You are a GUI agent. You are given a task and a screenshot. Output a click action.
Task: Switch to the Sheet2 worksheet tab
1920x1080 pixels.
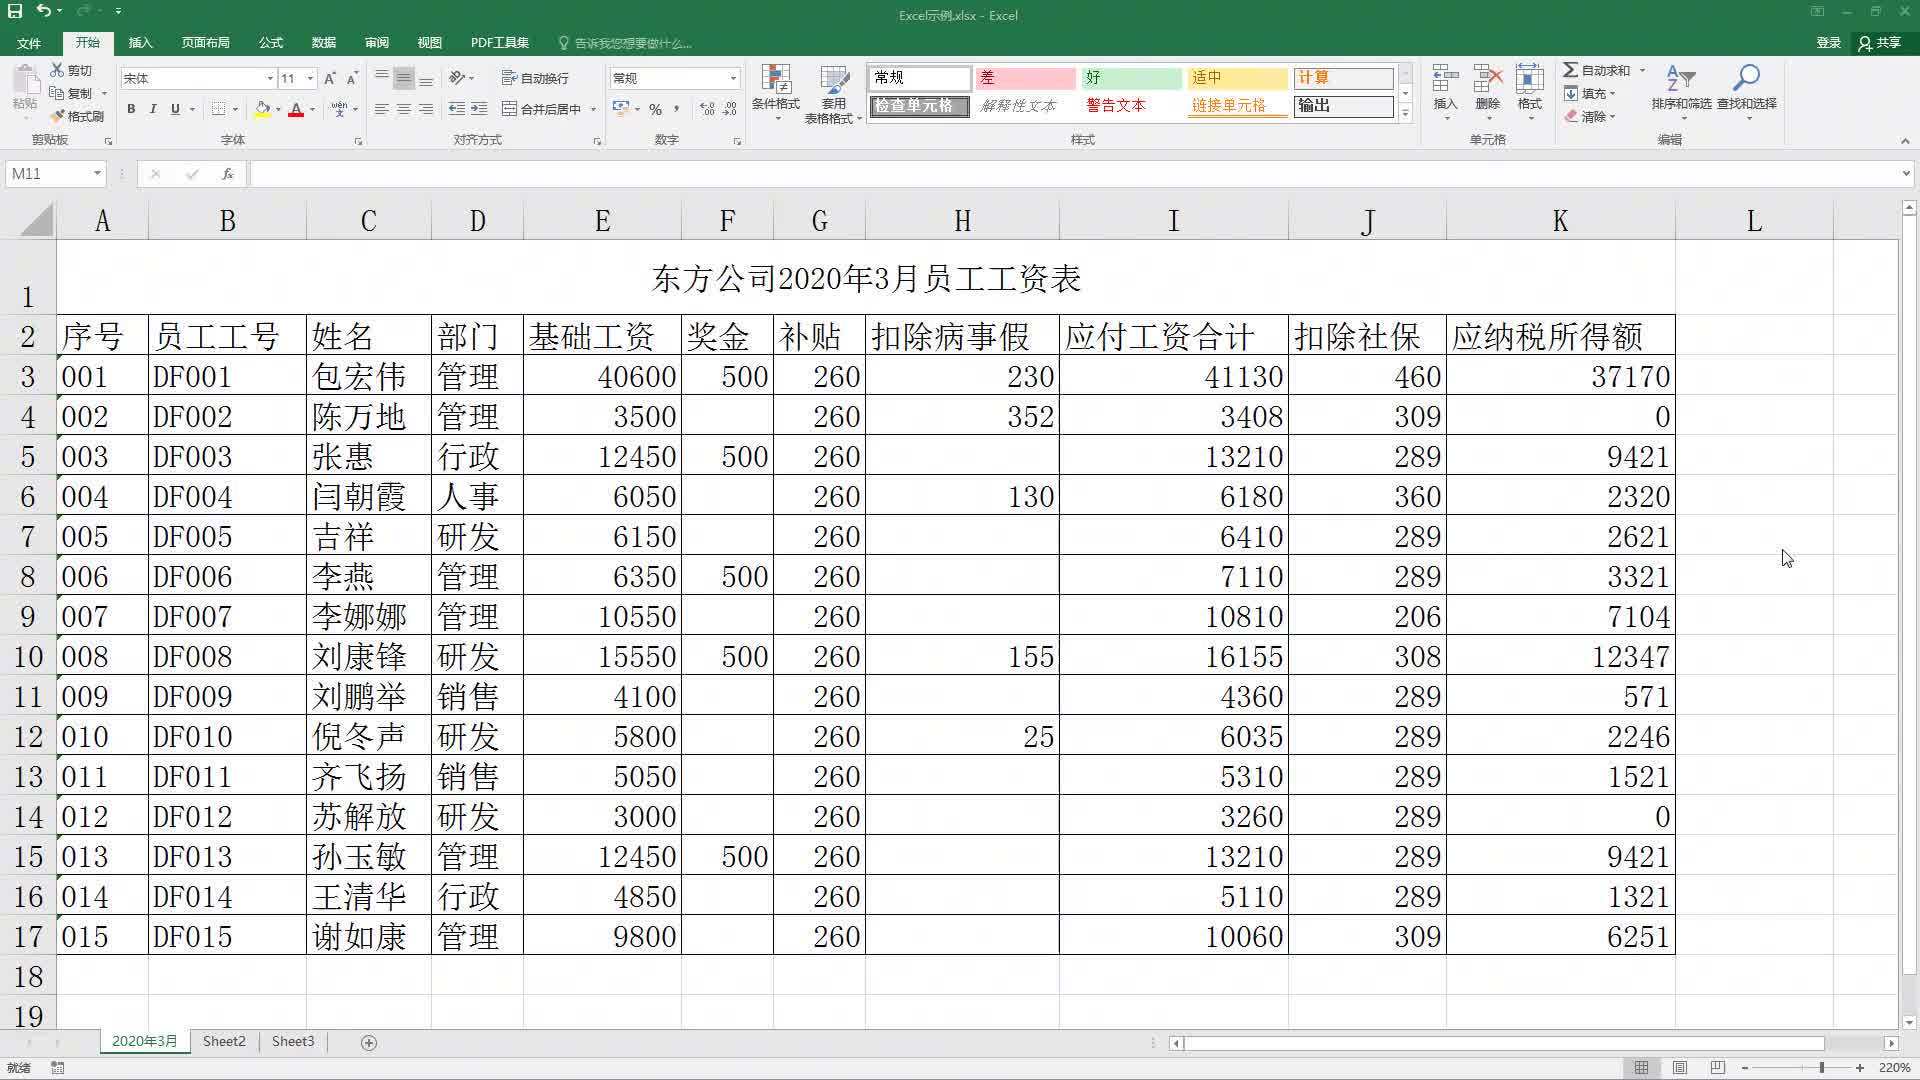(x=223, y=1041)
